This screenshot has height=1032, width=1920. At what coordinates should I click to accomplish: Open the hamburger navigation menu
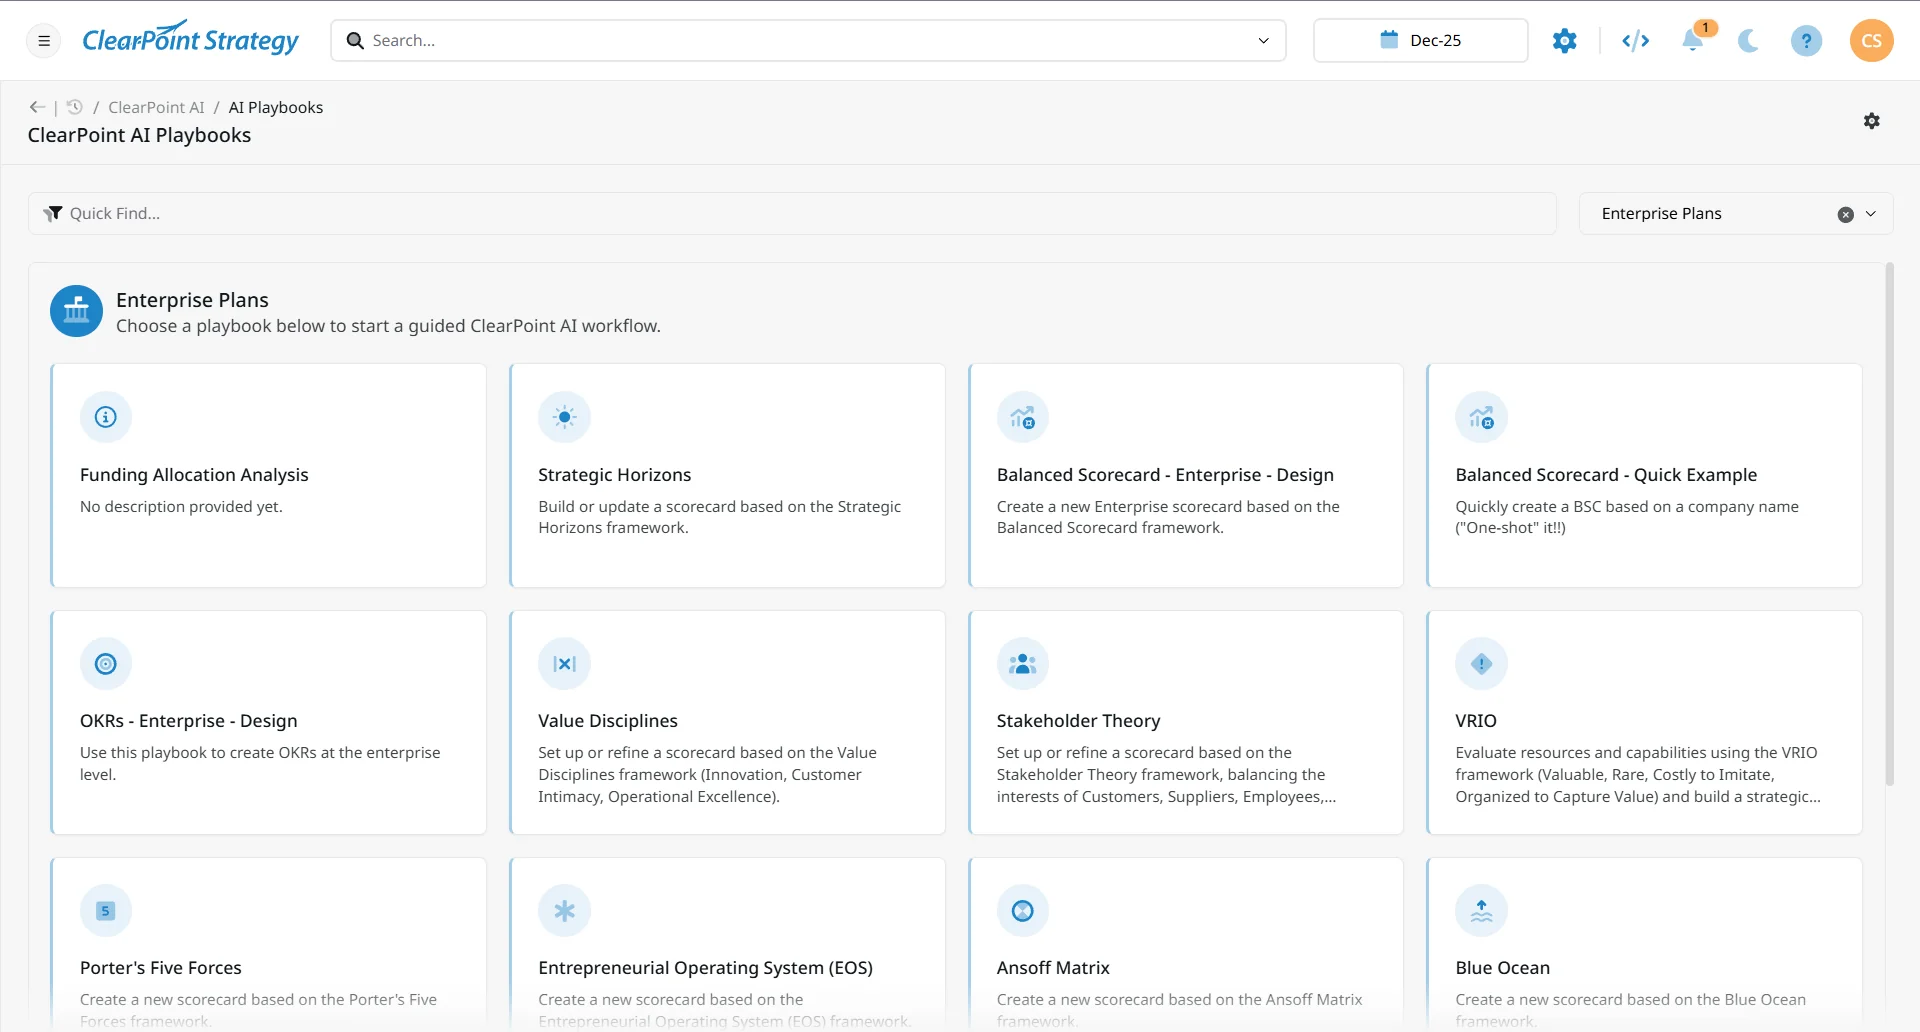[x=44, y=41]
